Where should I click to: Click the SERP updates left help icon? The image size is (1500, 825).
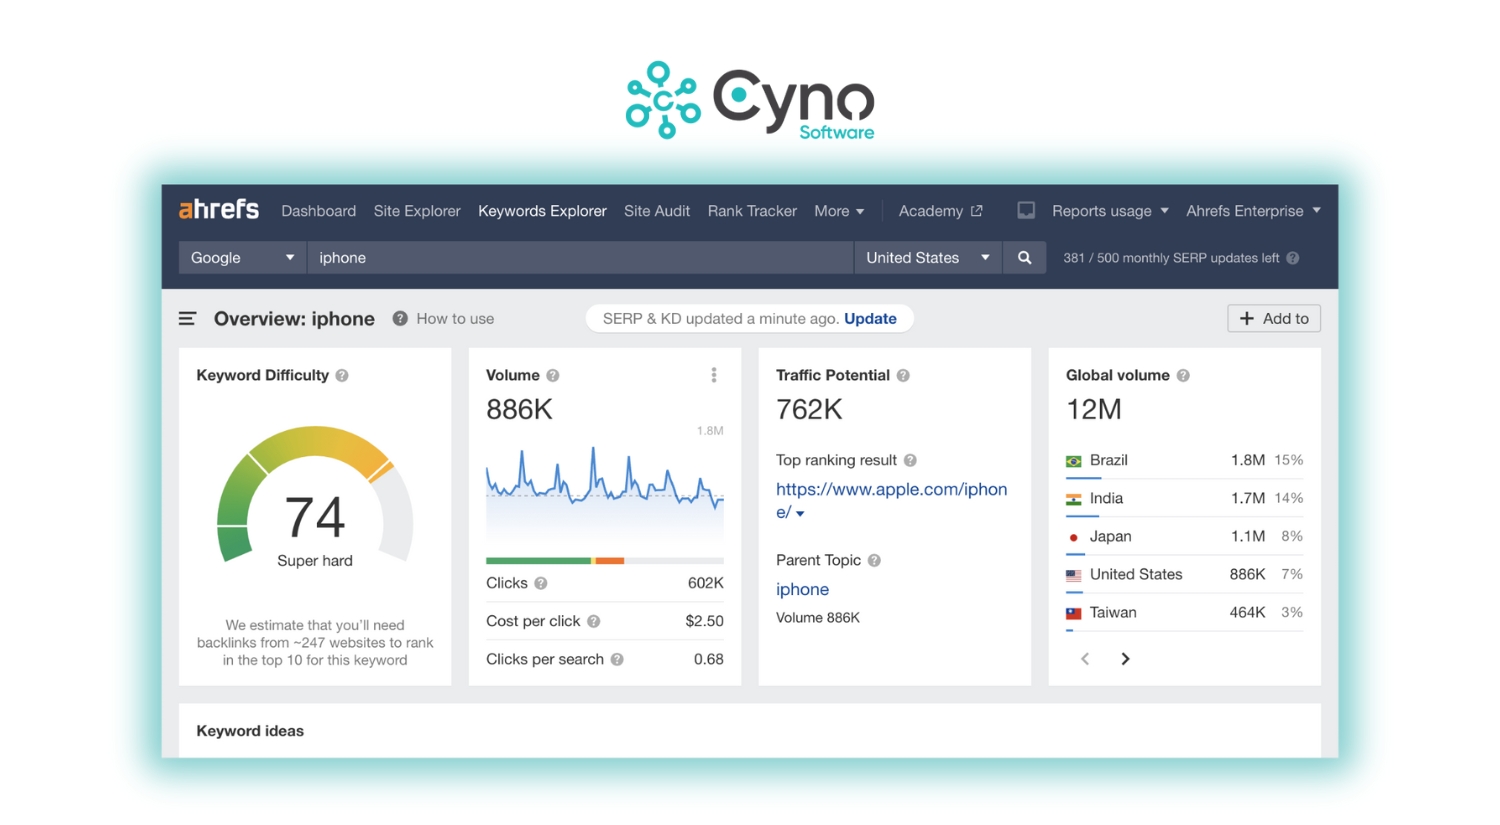[1292, 258]
